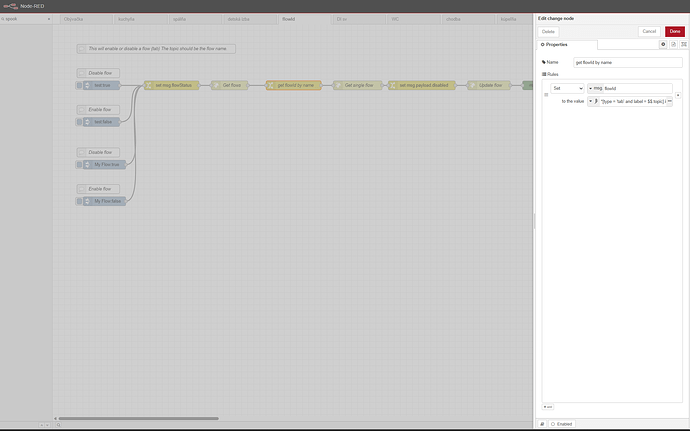Open the node description document icon

pos(673,44)
